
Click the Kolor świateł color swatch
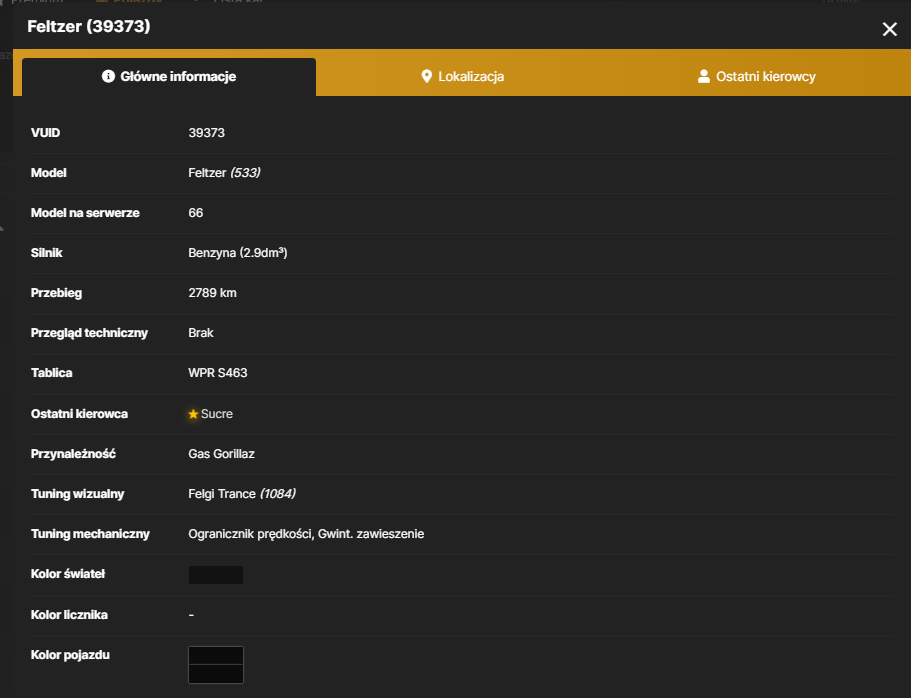(216, 575)
